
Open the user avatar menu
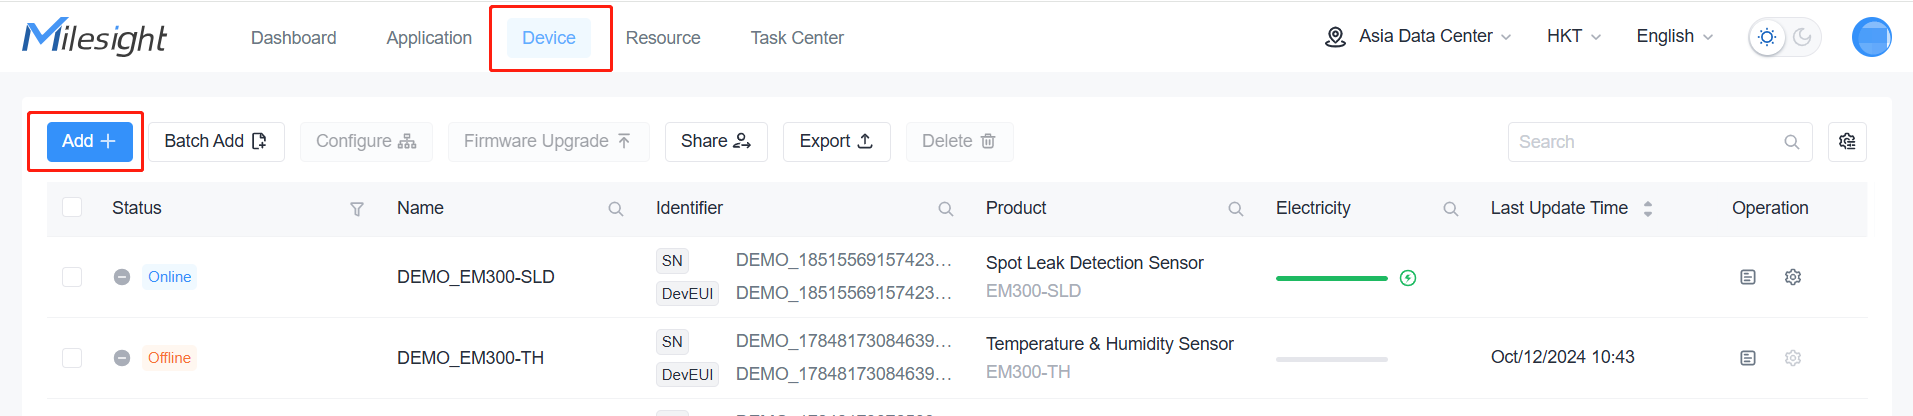[1871, 37]
